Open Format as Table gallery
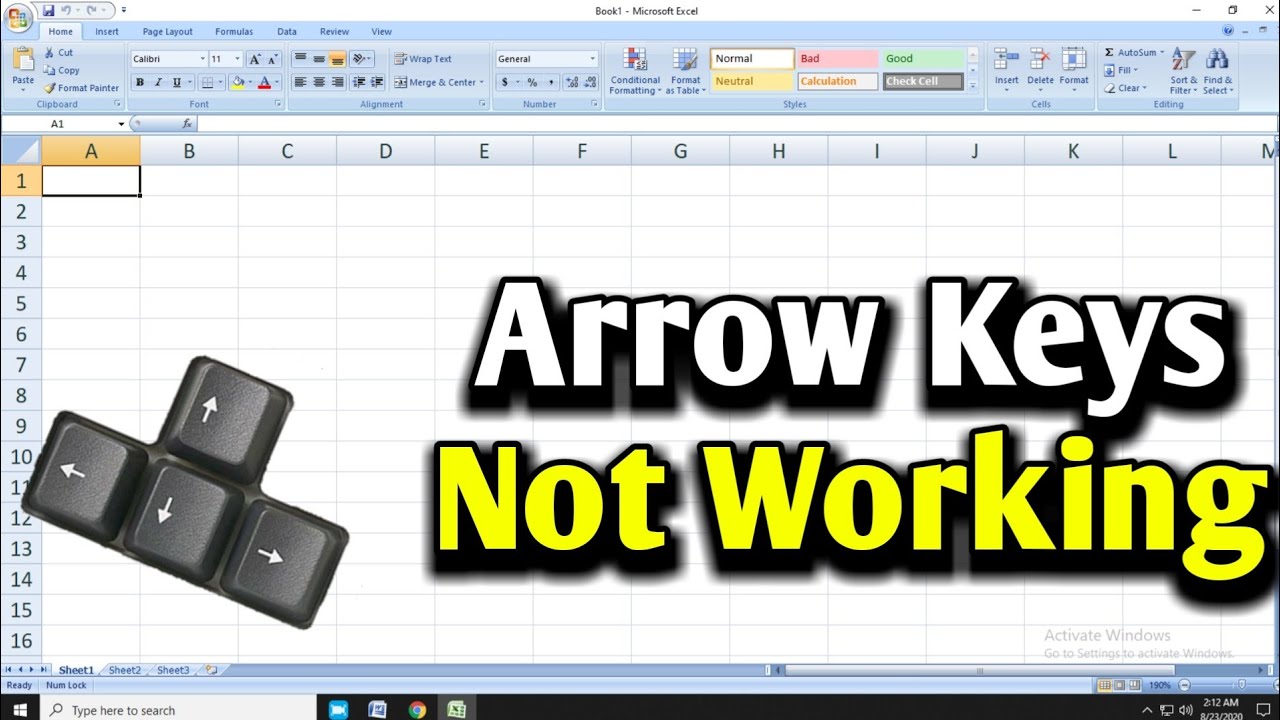The image size is (1280, 720). coord(686,71)
